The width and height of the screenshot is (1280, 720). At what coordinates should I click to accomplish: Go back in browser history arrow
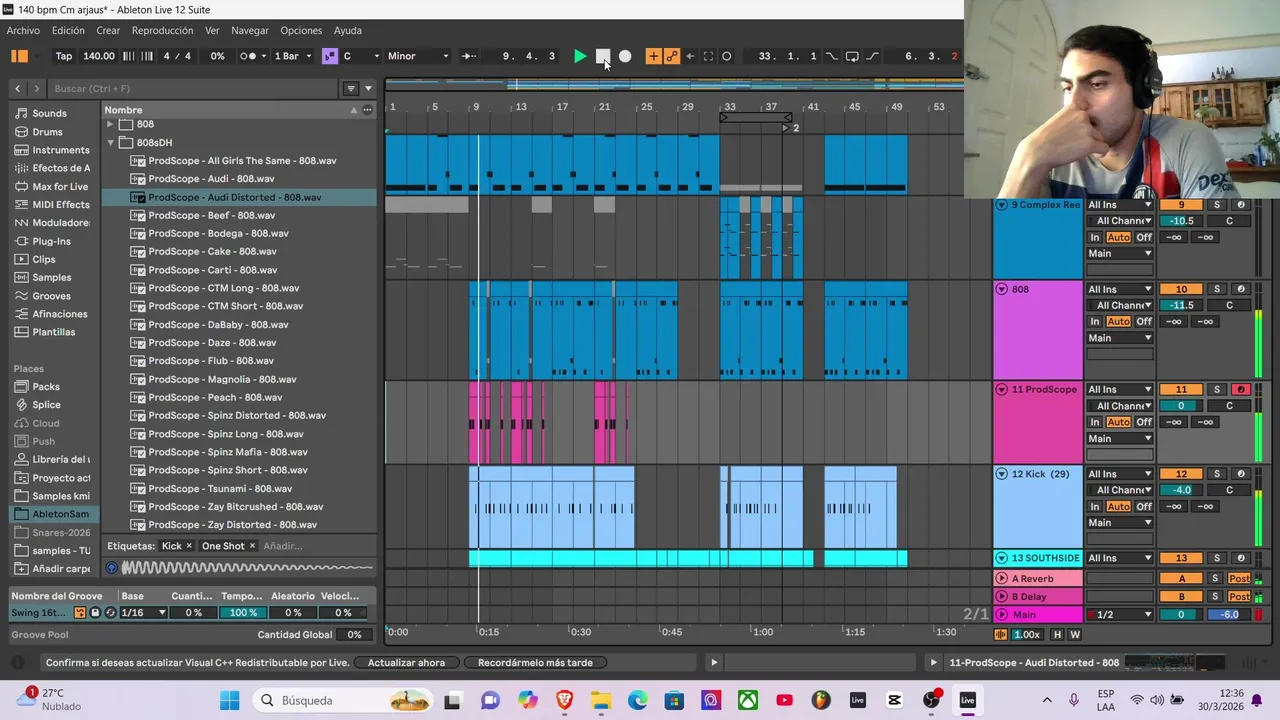[17, 88]
